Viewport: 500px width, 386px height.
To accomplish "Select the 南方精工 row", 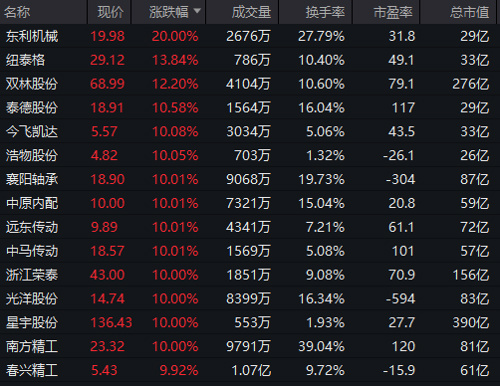I will [x=250, y=346].
